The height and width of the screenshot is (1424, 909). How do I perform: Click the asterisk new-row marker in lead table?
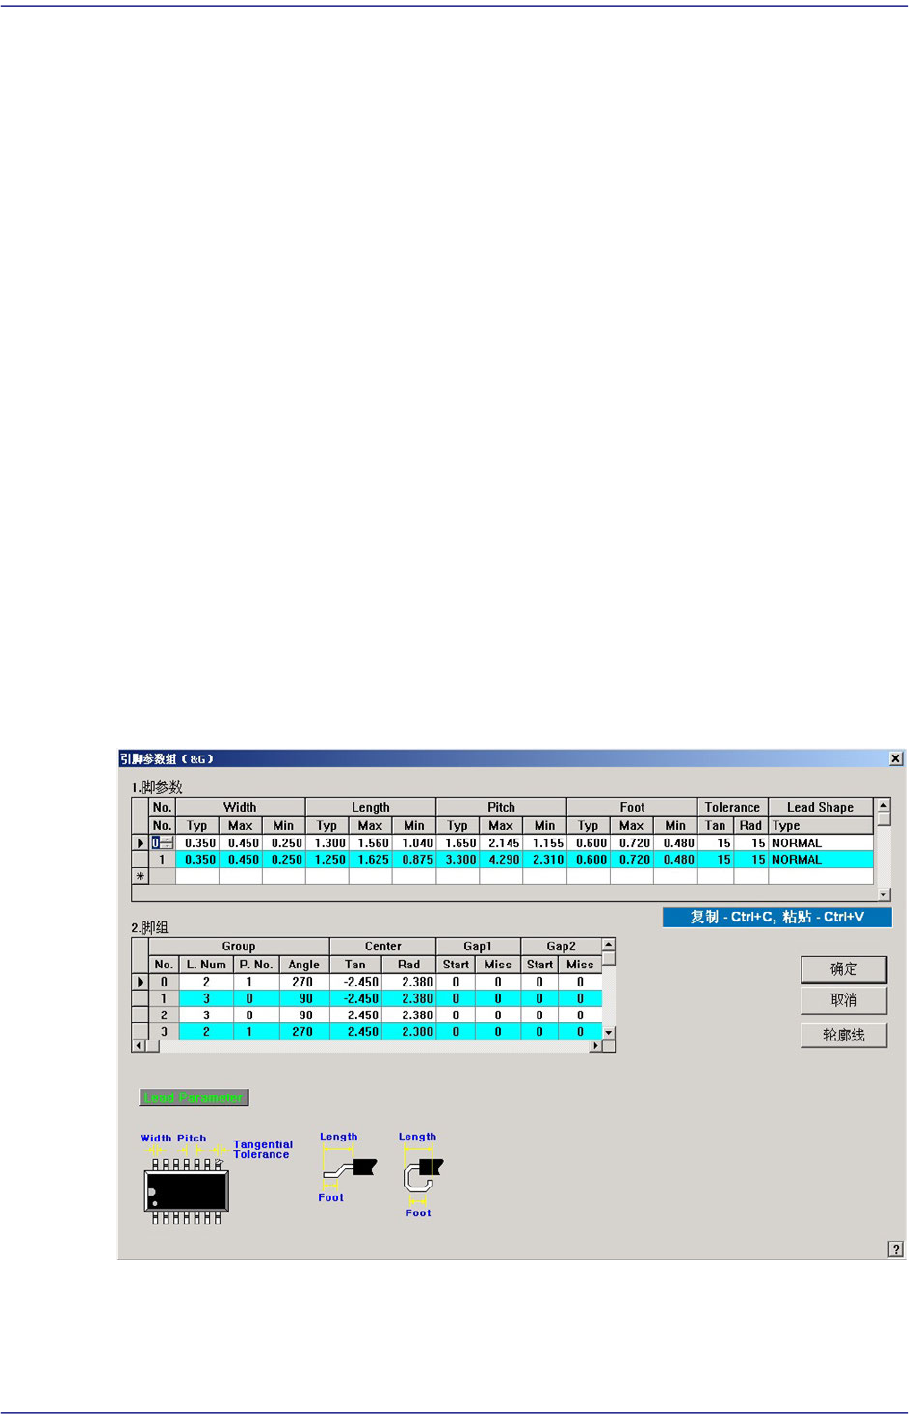pyautogui.click(x=140, y=876)
